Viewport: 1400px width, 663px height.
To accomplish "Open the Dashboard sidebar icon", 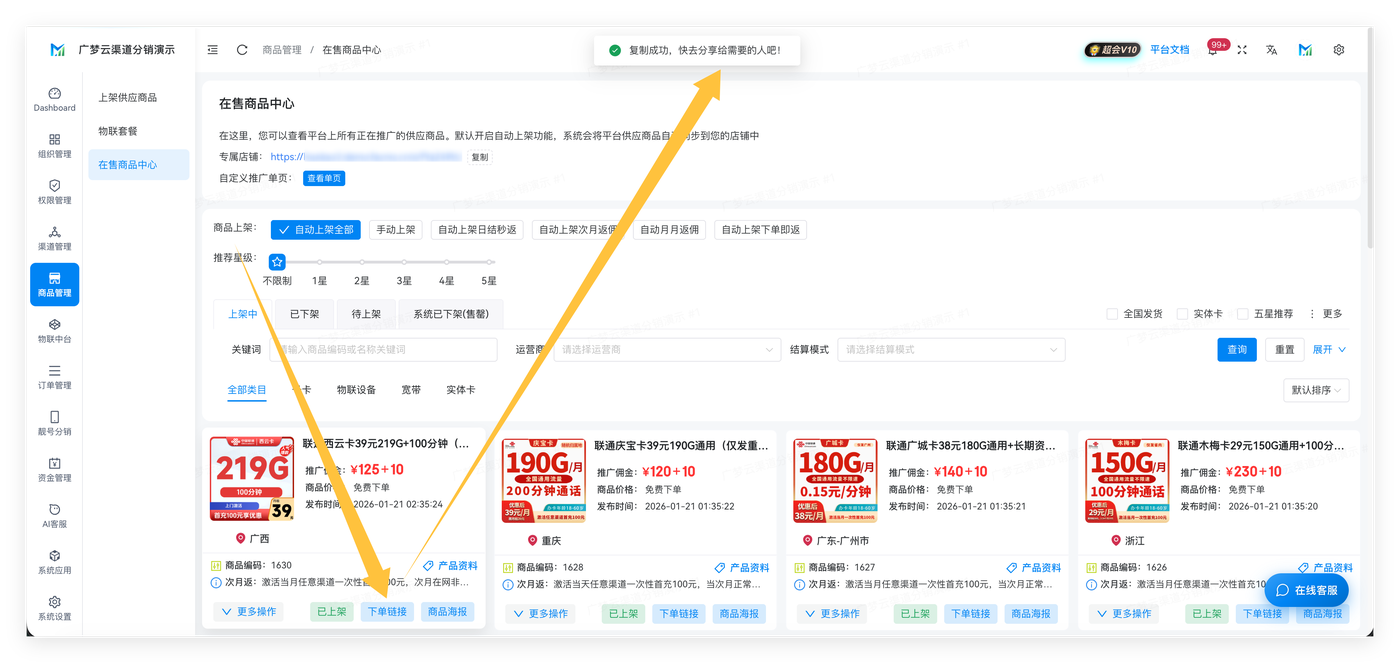I will [54, 99].
